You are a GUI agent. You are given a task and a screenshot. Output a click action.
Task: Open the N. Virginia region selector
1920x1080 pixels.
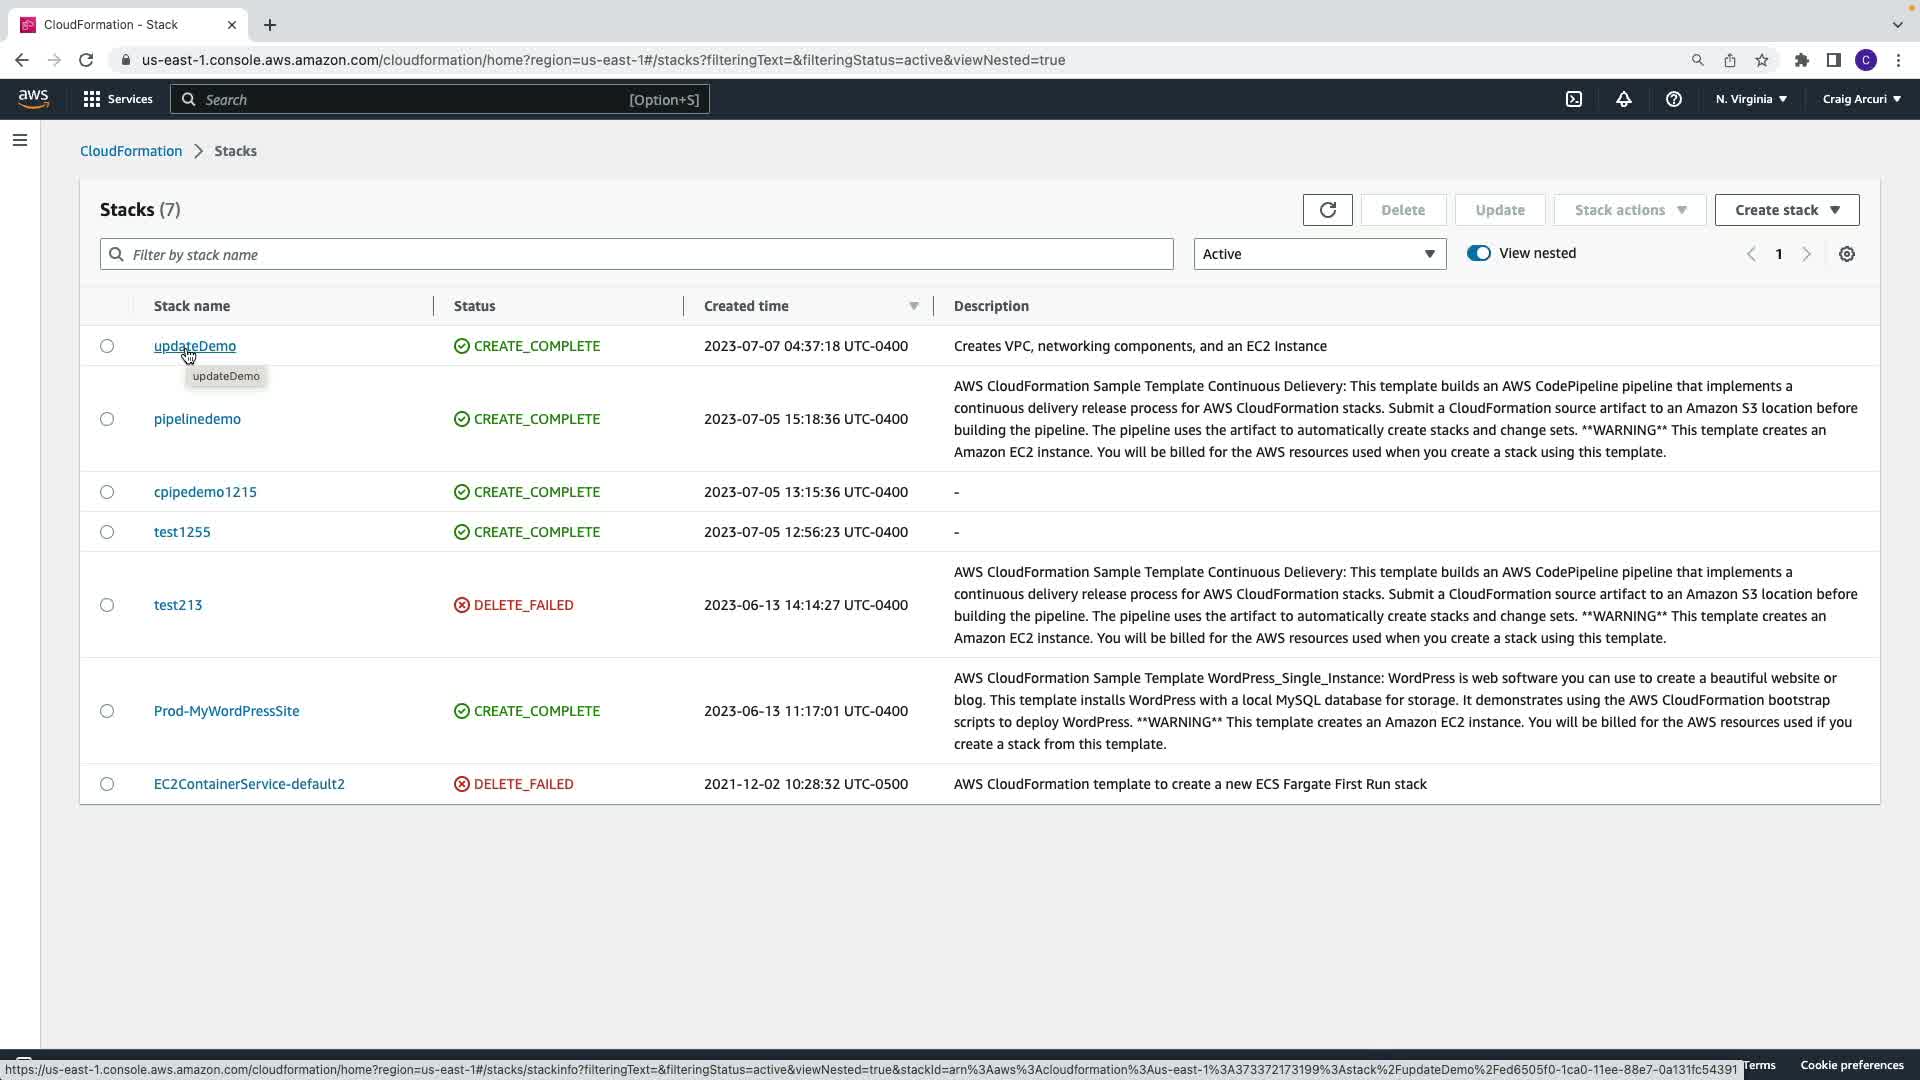[1750, 99]
